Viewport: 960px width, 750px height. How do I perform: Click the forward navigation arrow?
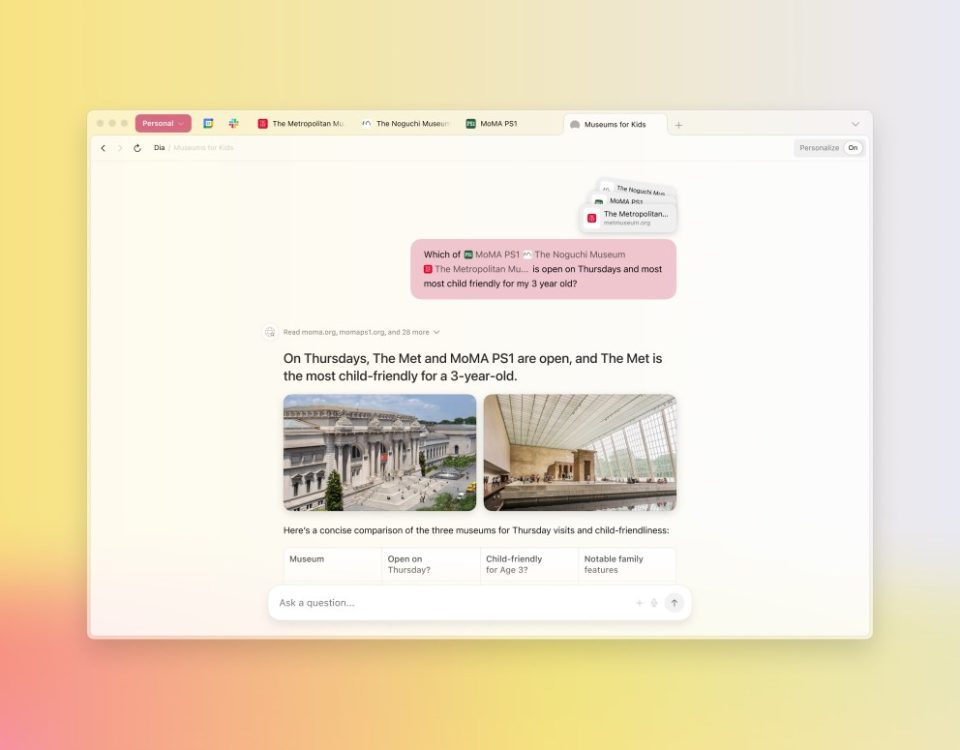(120, 147)
